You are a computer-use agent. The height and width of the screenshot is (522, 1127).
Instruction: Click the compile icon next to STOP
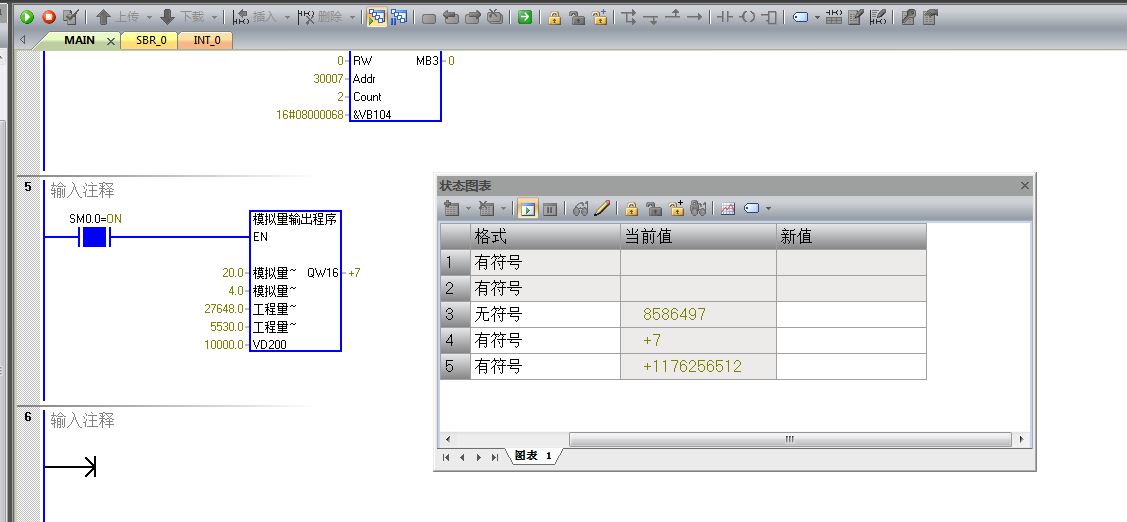[70, 17]
